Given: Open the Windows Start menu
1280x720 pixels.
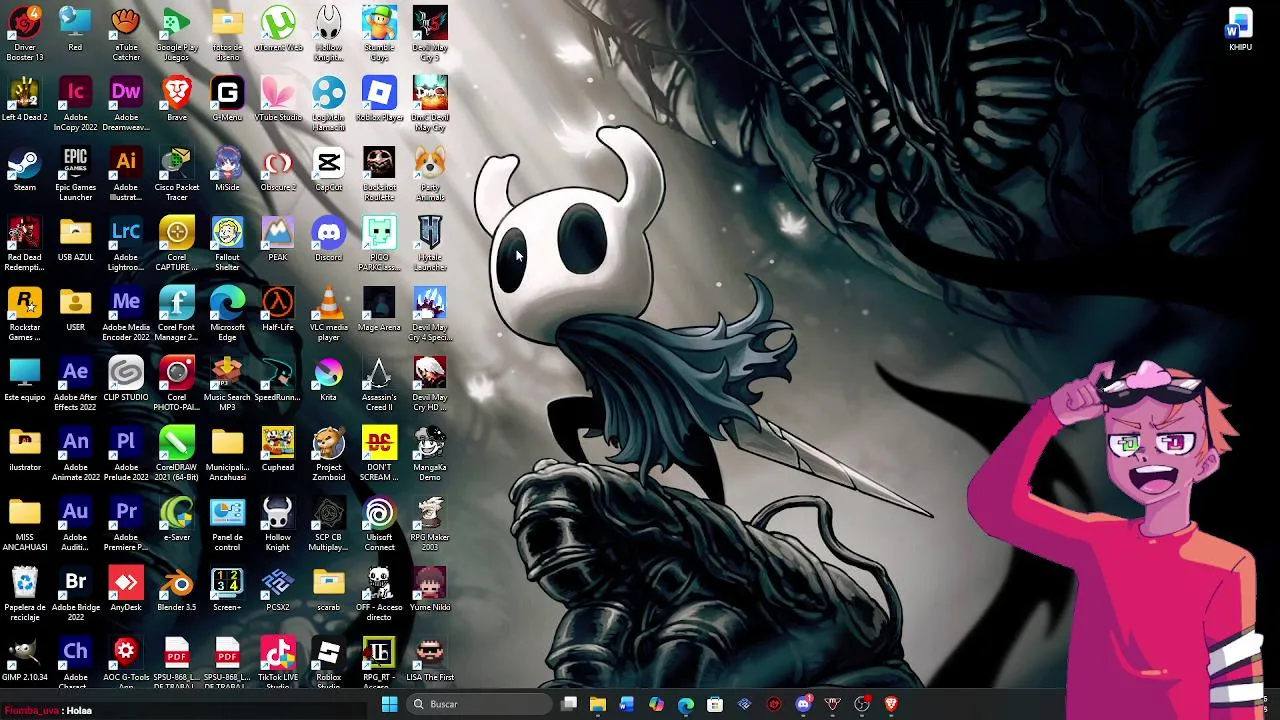Looking at the screenshot, I should pos(389,704).
